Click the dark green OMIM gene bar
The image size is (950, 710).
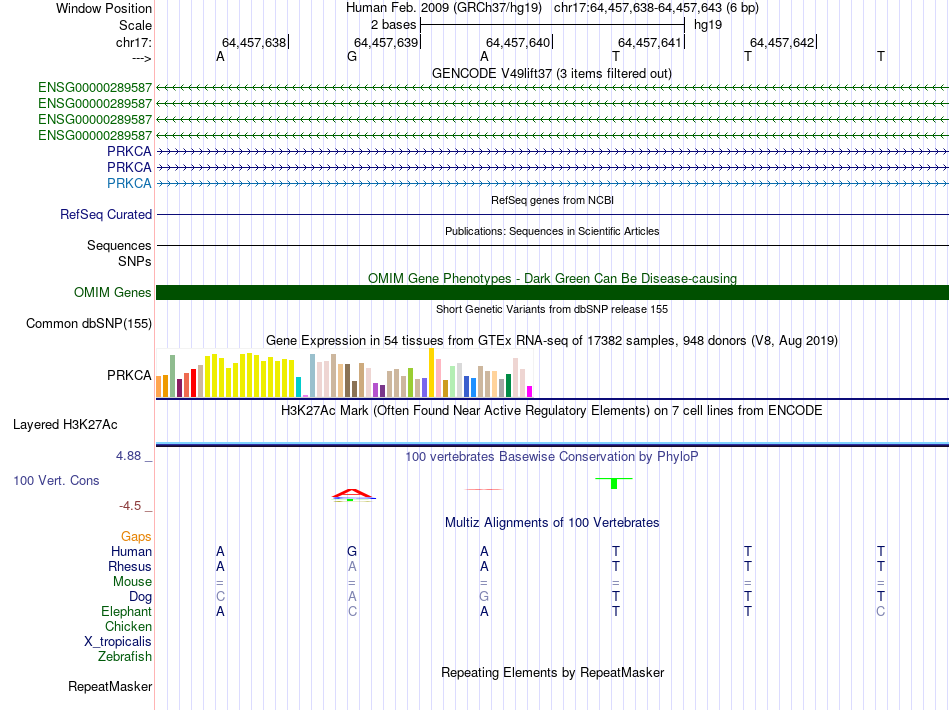coord(553,293)
